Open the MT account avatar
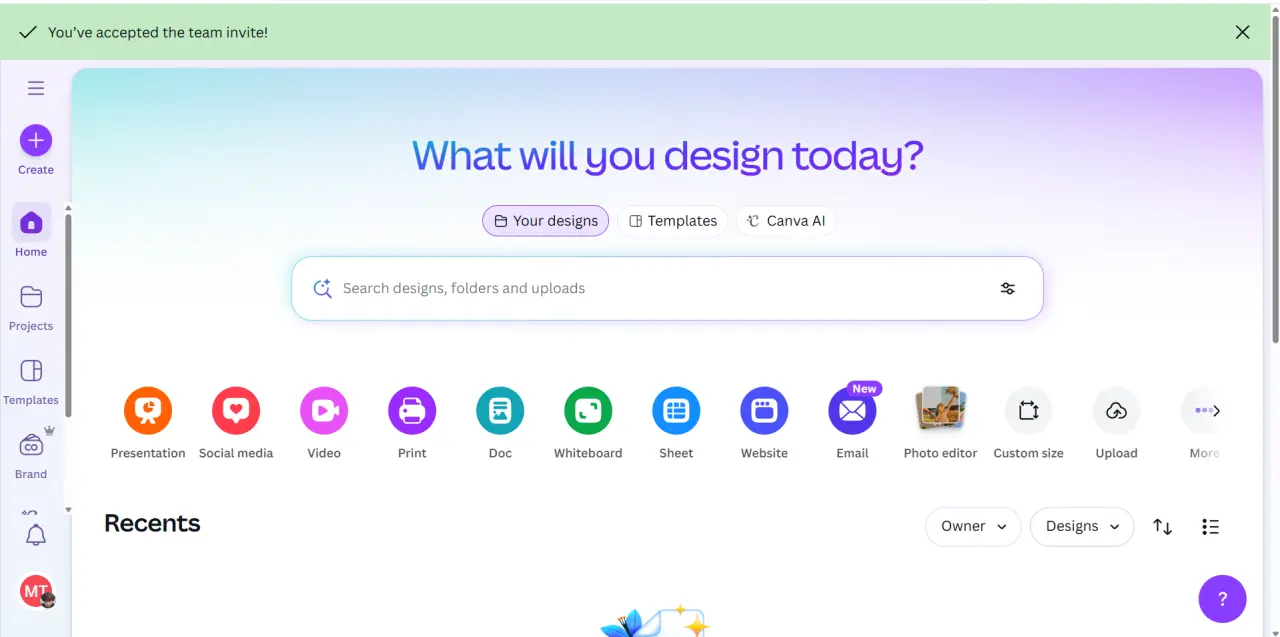1280x637 pixels. [x=36, y=591]
